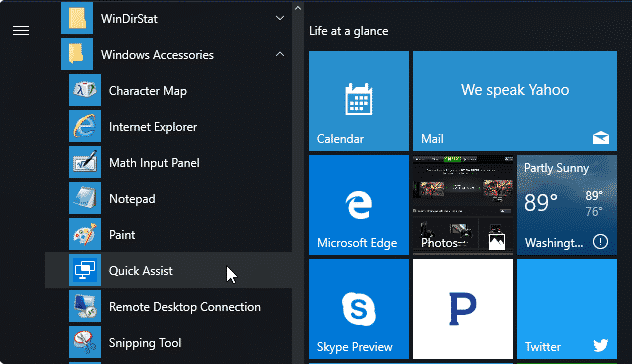This screenshot has width=632, height=364.
Task: Click the weather alert icon
Action: [600, 242]
